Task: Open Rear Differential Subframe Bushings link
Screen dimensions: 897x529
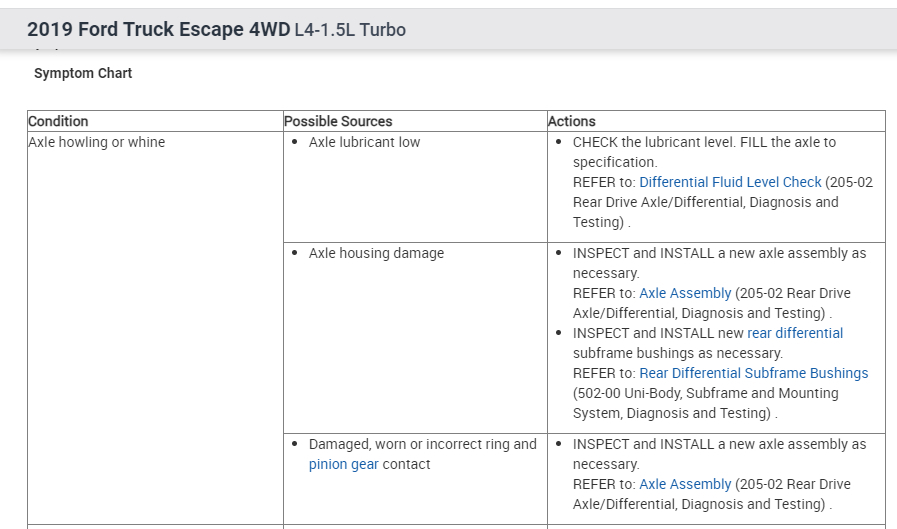Action: (x=753, y=373)
